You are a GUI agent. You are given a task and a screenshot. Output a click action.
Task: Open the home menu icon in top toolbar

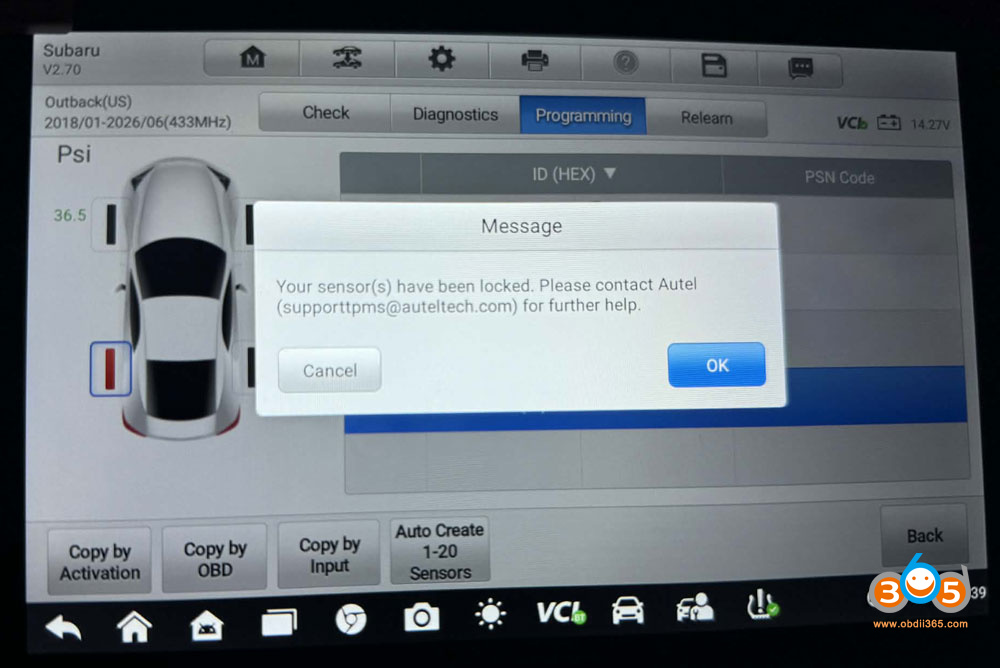tap(252, 60)
